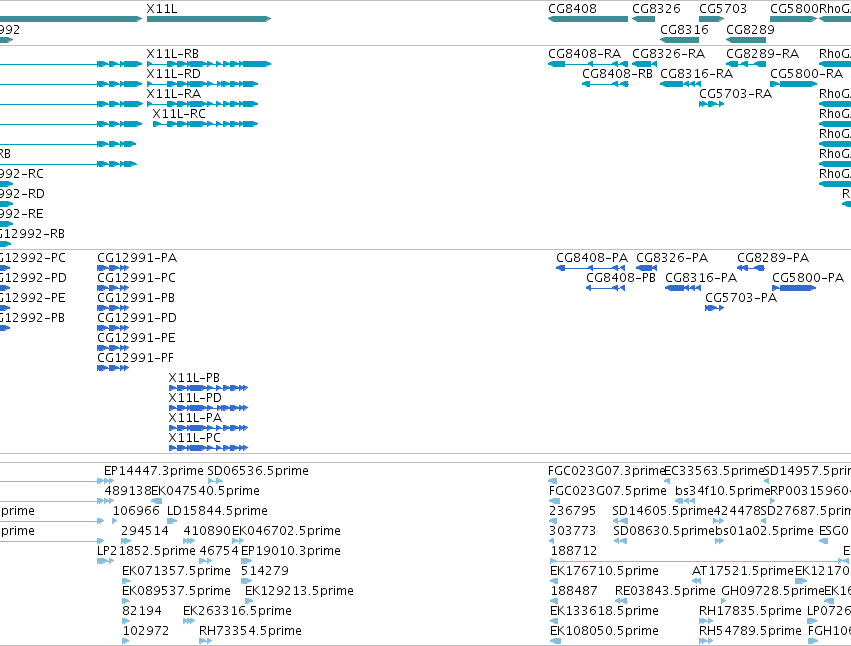Click the X11L gene label
The image size is (851, 646).
pos(162,9)
